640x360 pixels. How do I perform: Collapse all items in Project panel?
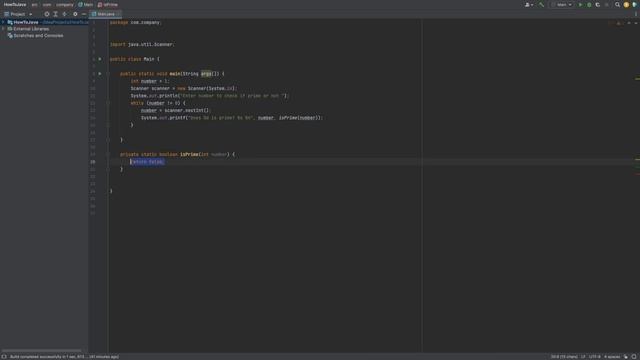[64, 14]
